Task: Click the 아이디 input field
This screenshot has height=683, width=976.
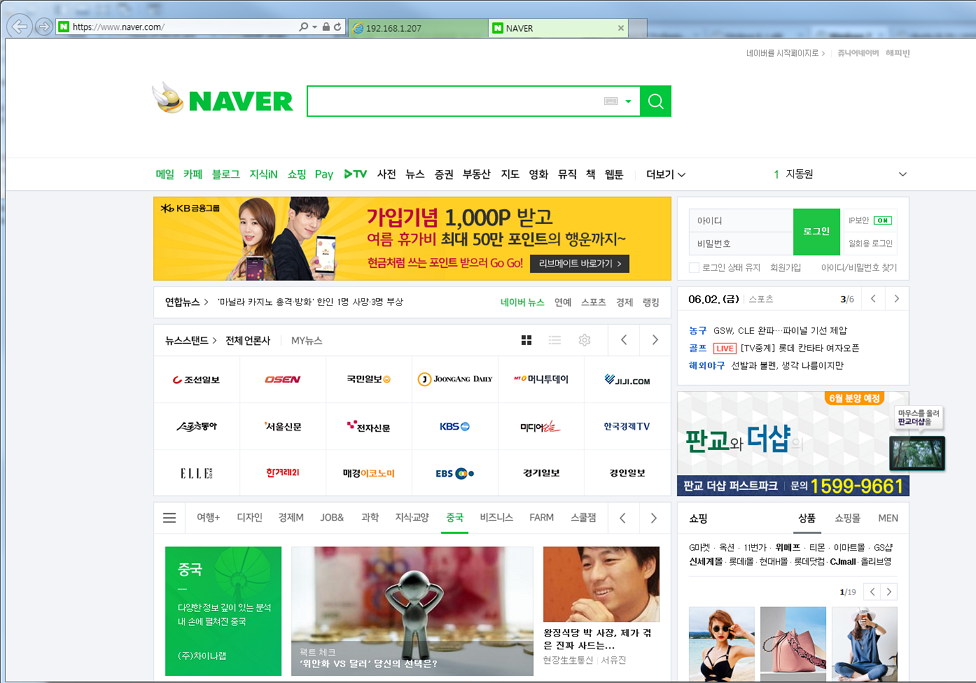Action: click(740, 220)
